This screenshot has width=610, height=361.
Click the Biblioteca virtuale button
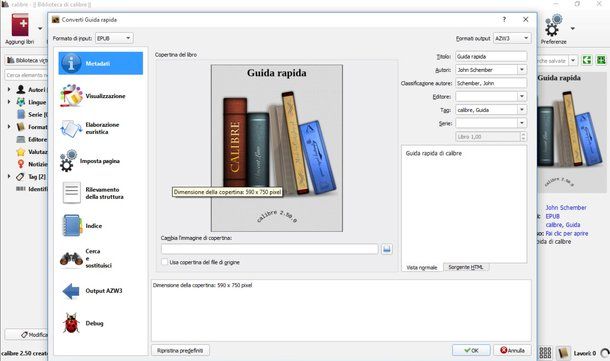point(27,60)
